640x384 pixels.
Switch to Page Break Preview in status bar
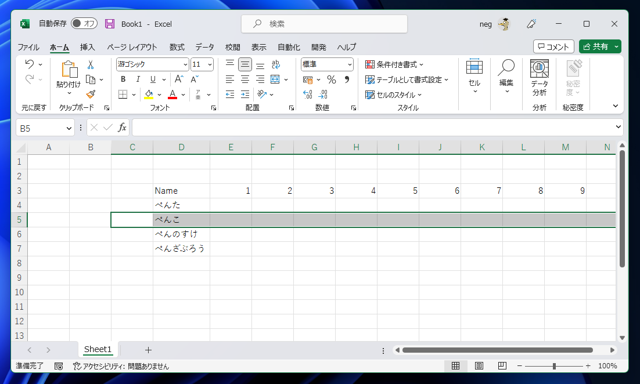(502, 366)
